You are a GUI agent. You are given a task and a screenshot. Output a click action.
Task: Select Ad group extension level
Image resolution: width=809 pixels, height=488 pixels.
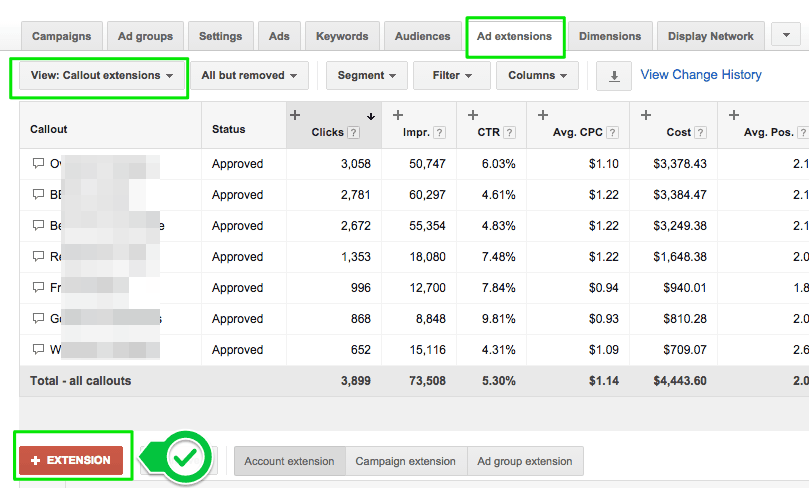525,461
